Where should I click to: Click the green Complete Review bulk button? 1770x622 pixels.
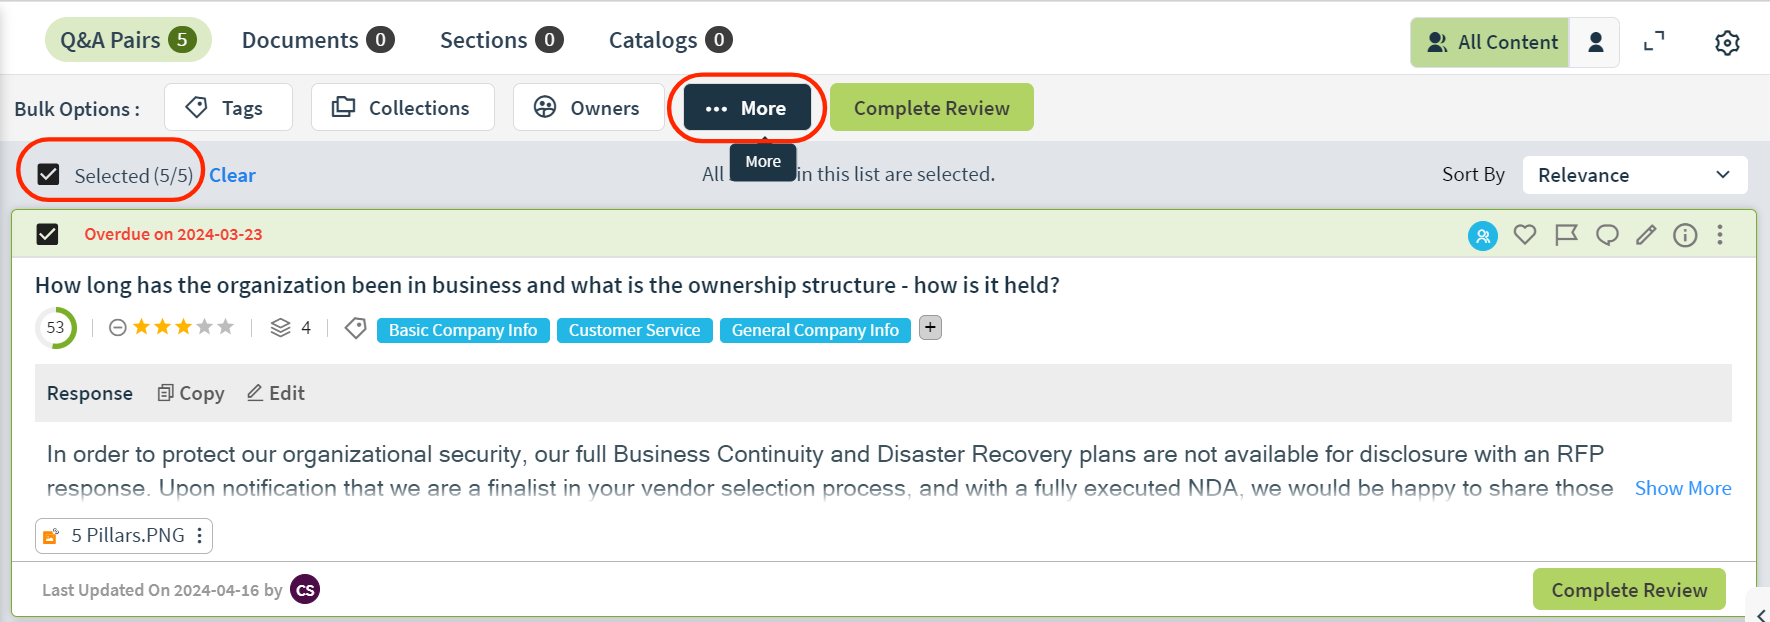click(x=931, y=107)
